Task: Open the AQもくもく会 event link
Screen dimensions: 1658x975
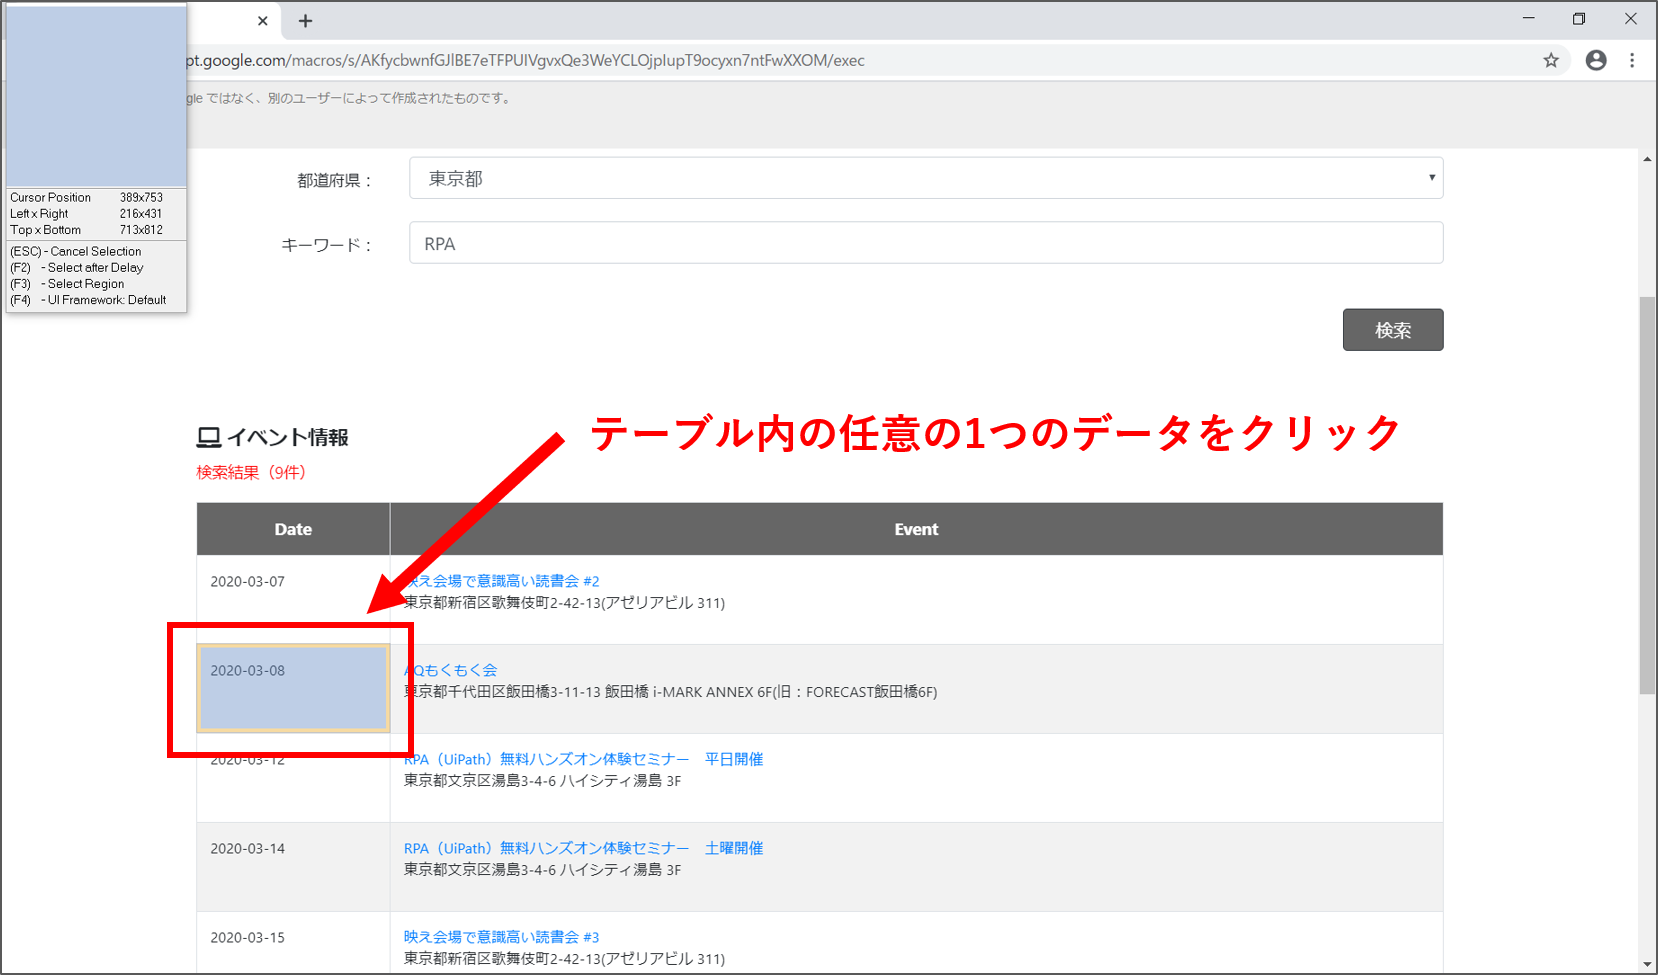Action: coord(453,670)
